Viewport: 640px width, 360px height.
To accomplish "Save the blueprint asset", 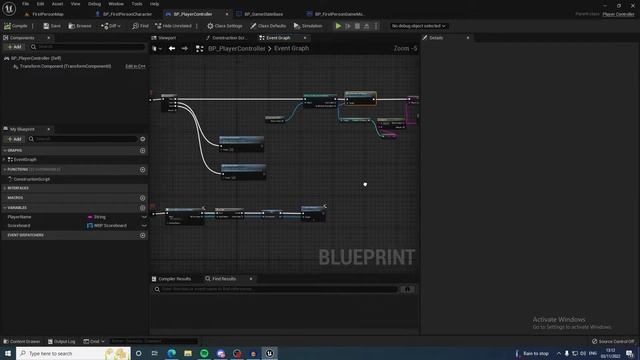I will (51, 26).
